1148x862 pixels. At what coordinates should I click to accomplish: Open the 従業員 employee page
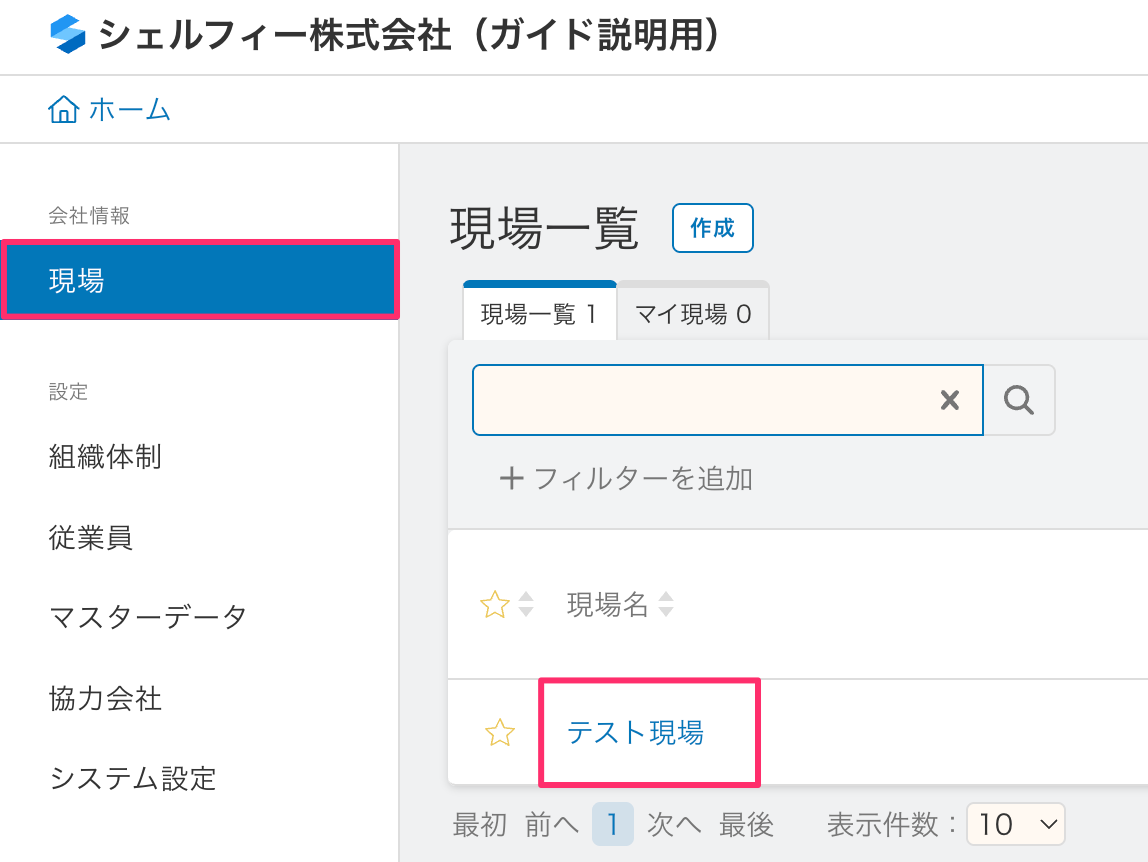pos(90,538)
